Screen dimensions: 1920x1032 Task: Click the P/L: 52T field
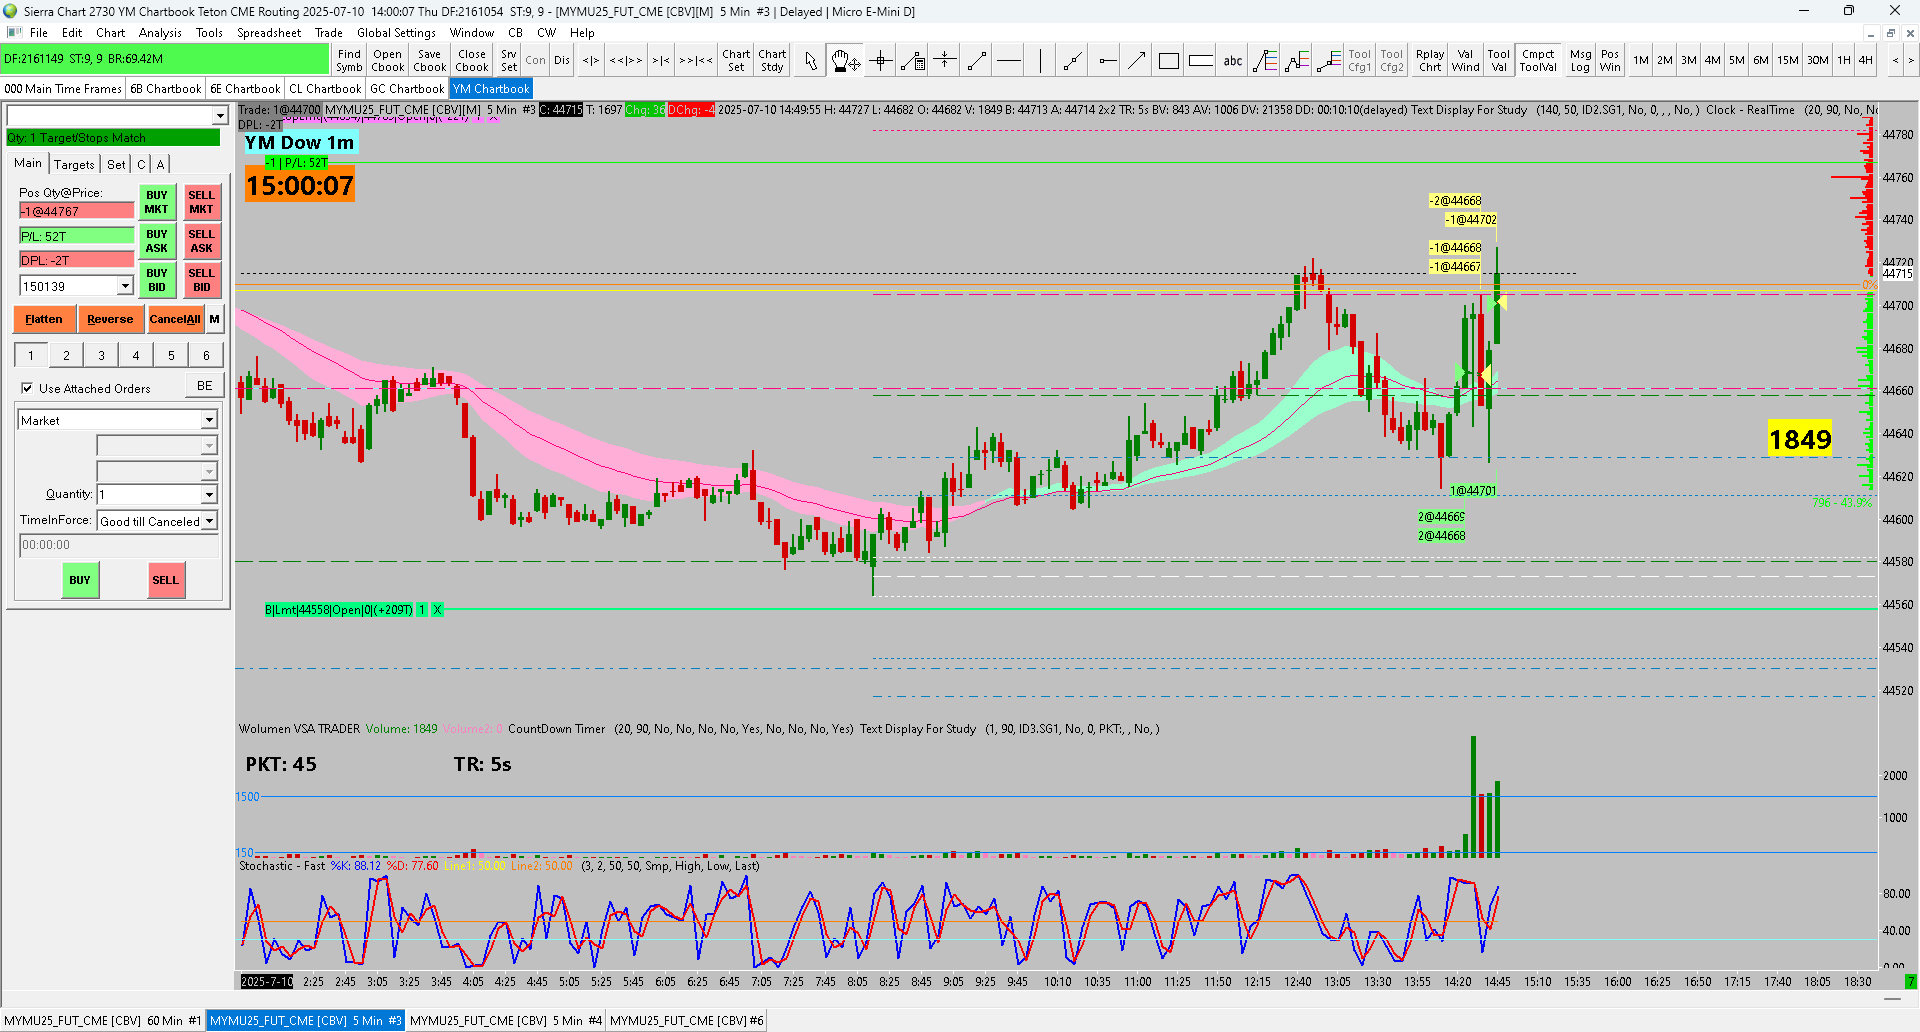coord(77,236)
